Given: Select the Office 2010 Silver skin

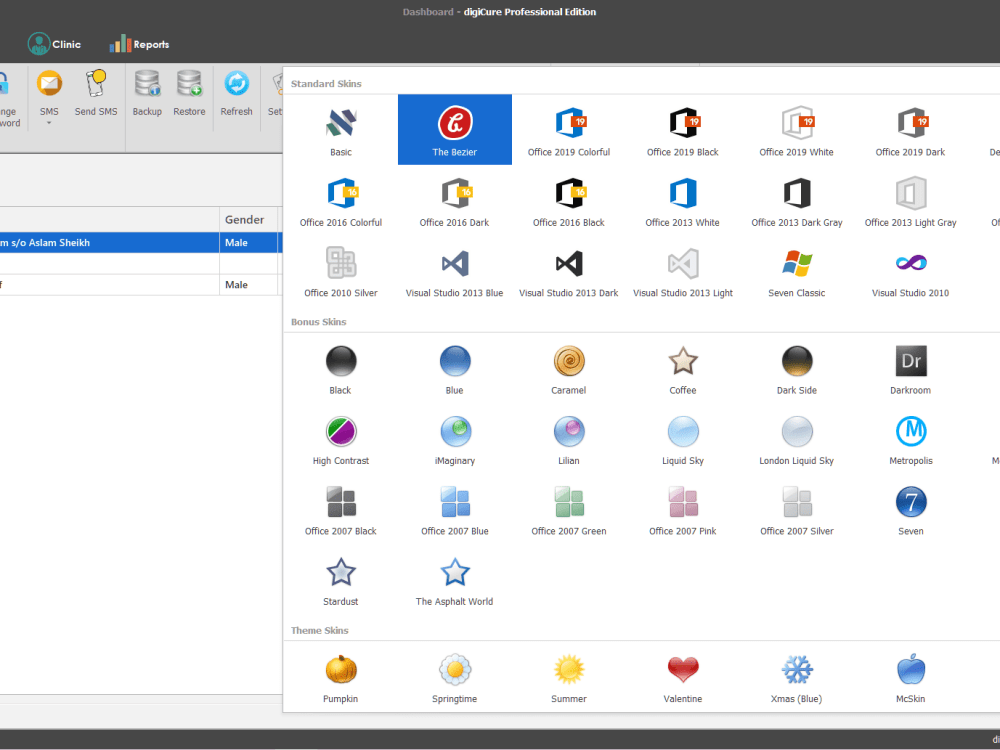Looking at the screenshot, I should (x=341, y=271).
